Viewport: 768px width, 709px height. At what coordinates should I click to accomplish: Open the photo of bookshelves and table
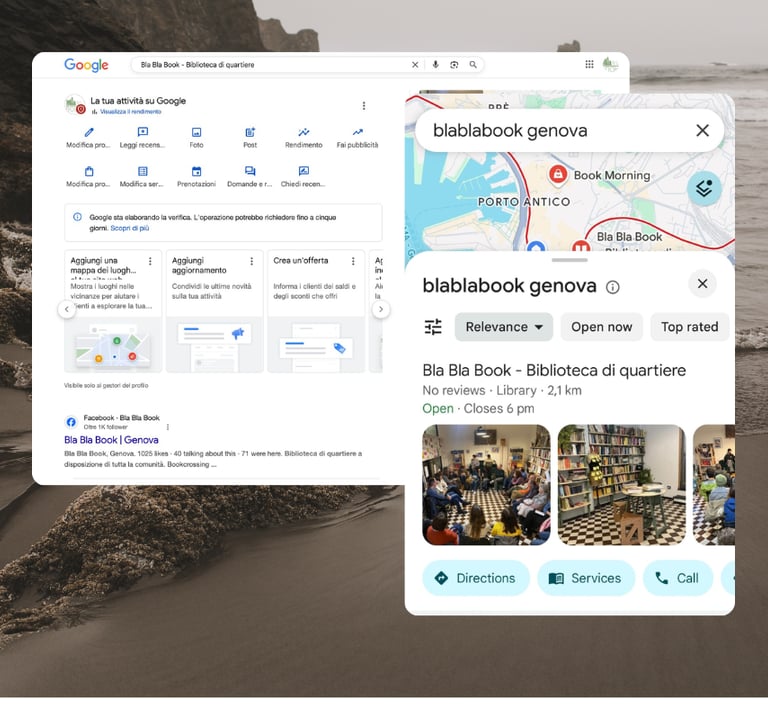[x=622, y=485]
